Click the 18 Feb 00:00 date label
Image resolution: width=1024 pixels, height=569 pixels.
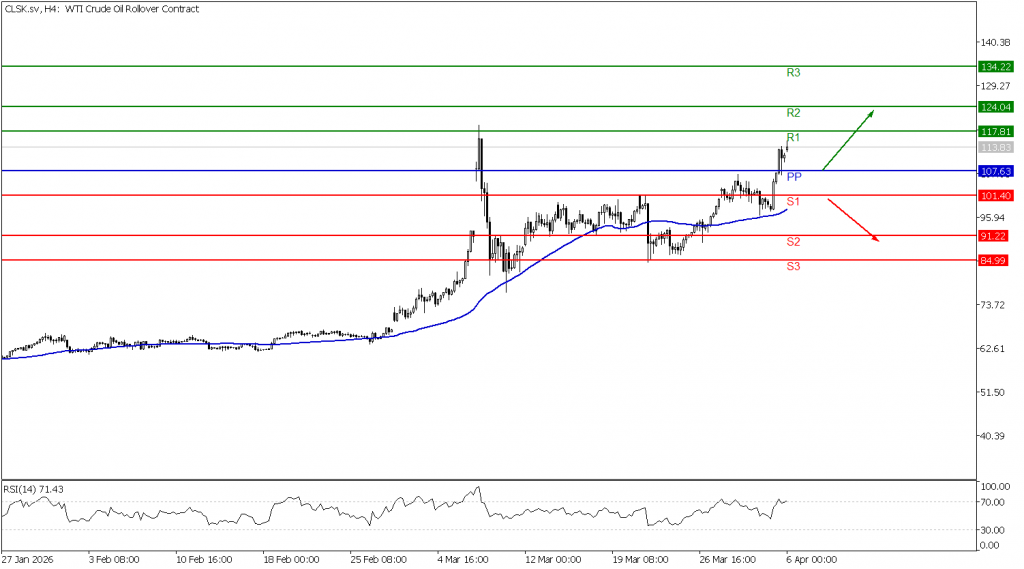pyautogui.click(x=291, y=560)
